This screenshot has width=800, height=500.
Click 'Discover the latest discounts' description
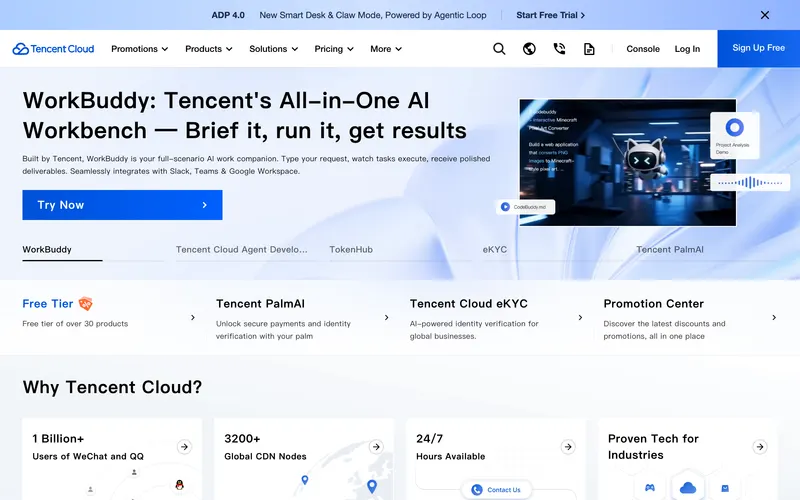click(x=664, y=330)
